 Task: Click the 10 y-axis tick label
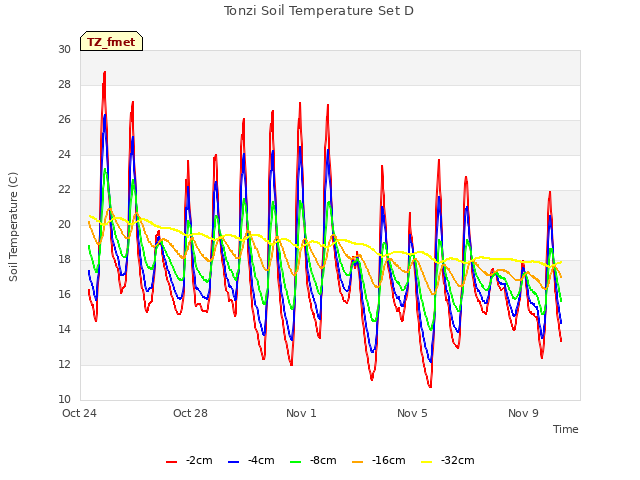[x=64, y=400]
